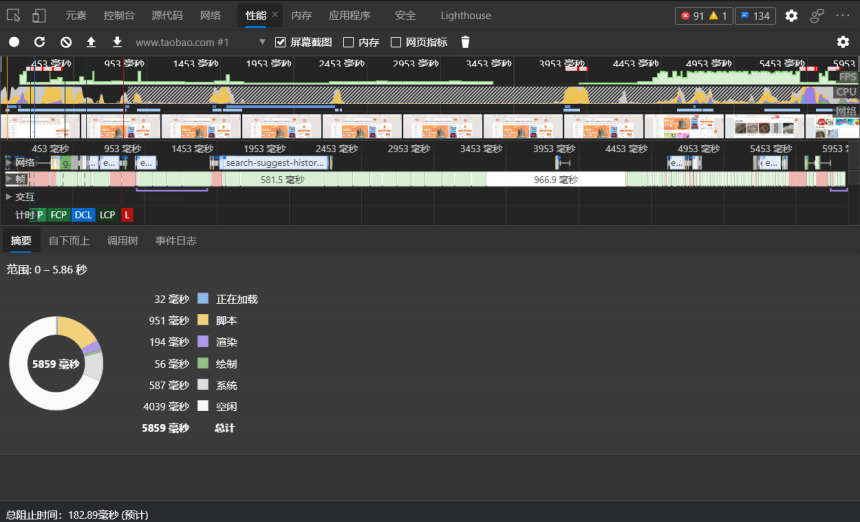Click the donut chart center 5859 毫秒
This screenshot has width=860, height=522.
(56, 364)
